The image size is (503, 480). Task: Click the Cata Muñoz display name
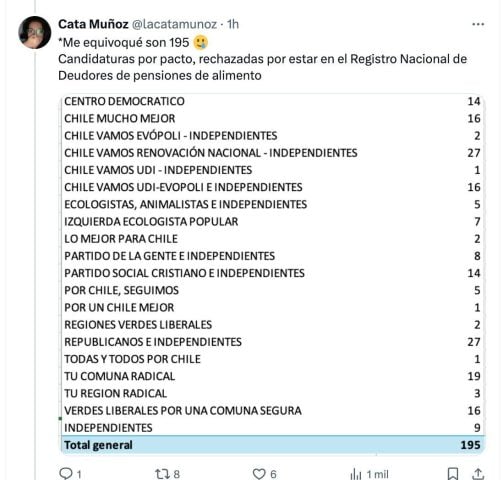(93, 24)
